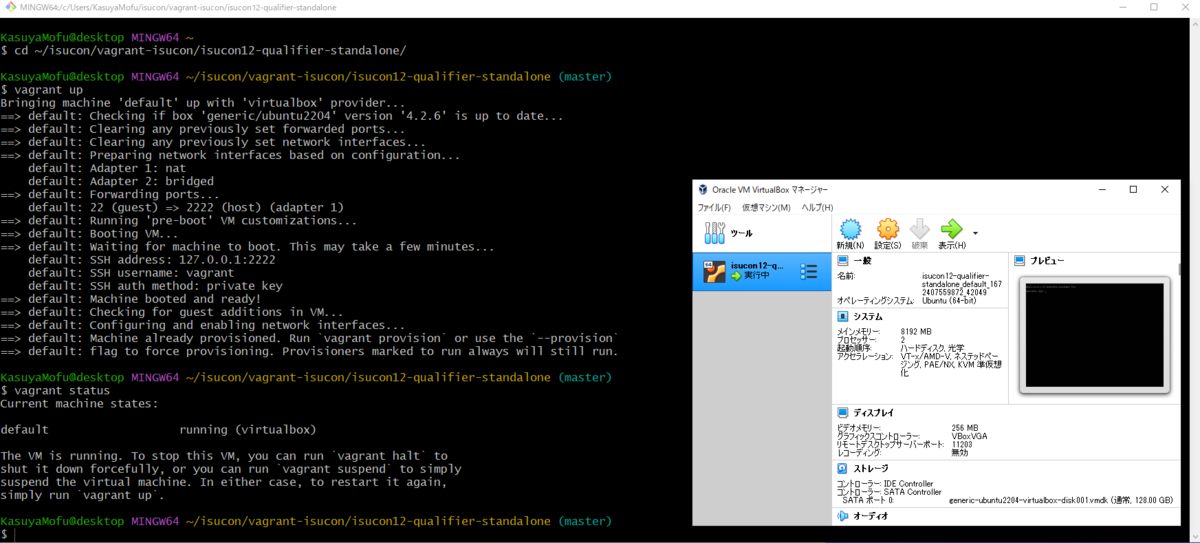Click the Display (ディスプレイ) section icon
This screenshot has width=1200, height=543.
pos(843,412)
